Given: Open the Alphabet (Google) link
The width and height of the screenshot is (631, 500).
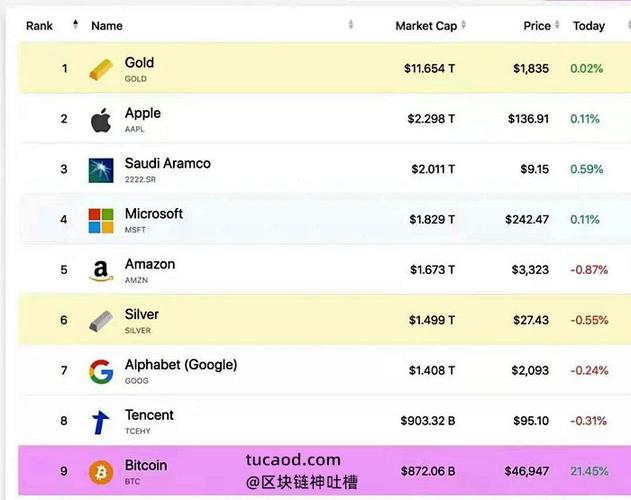Looking at the screenshot, I should 181,365.
